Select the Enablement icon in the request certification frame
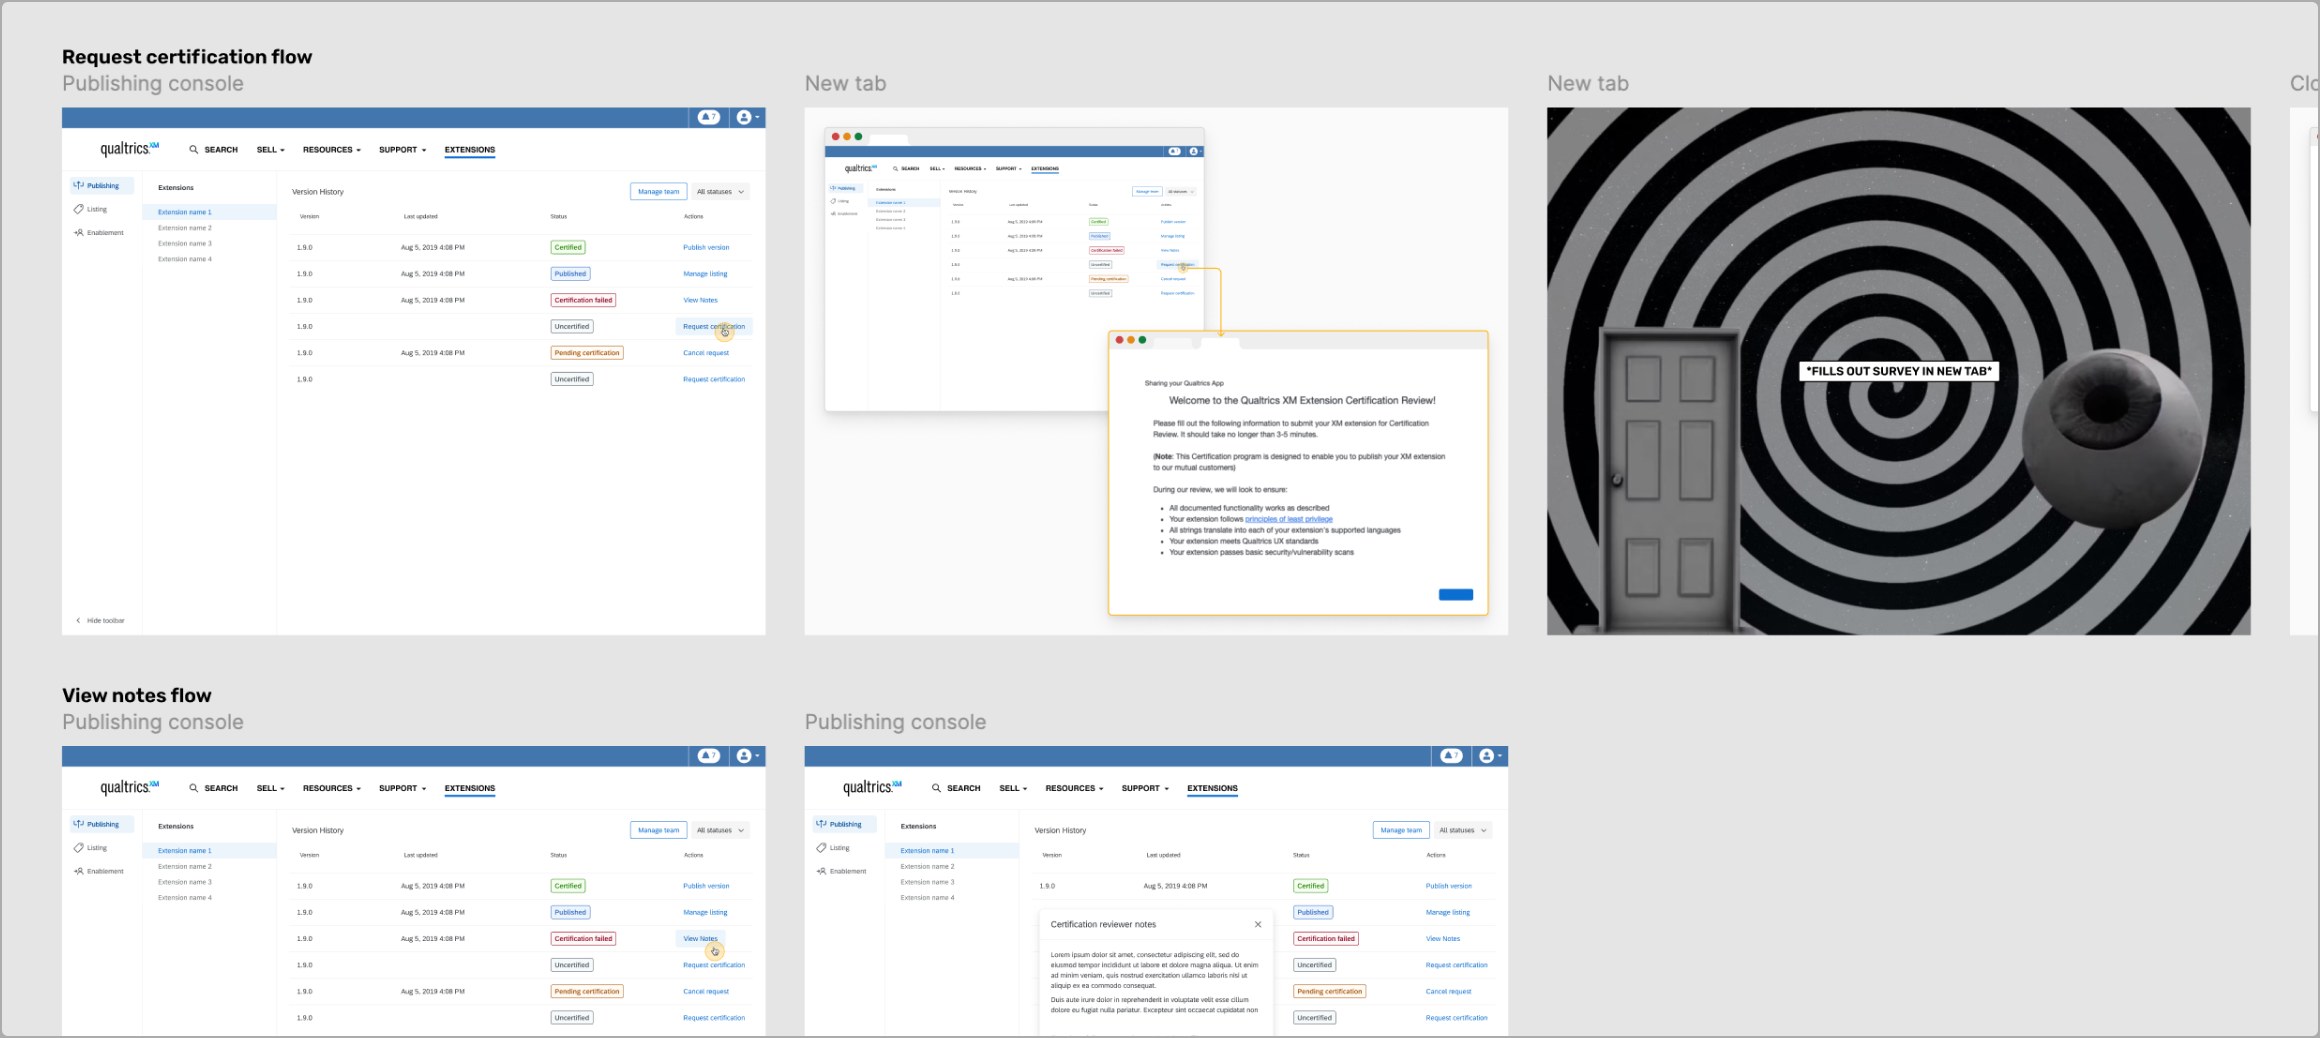2320x1038 pixels. 79,233
